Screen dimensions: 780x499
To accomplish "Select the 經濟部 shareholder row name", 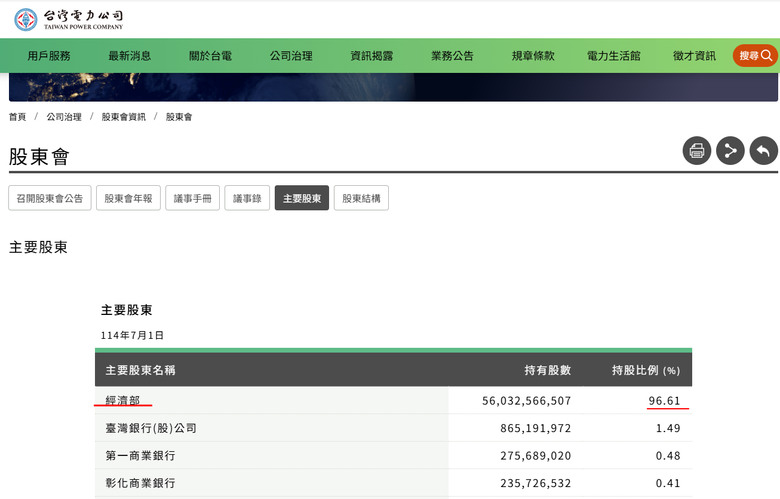I will tap(123, 400).
